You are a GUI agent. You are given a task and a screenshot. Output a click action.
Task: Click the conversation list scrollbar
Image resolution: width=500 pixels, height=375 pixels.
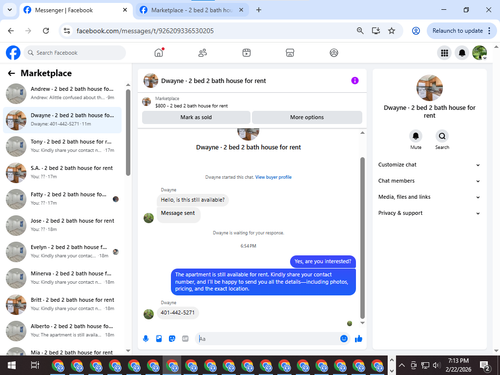click(128, 132)
